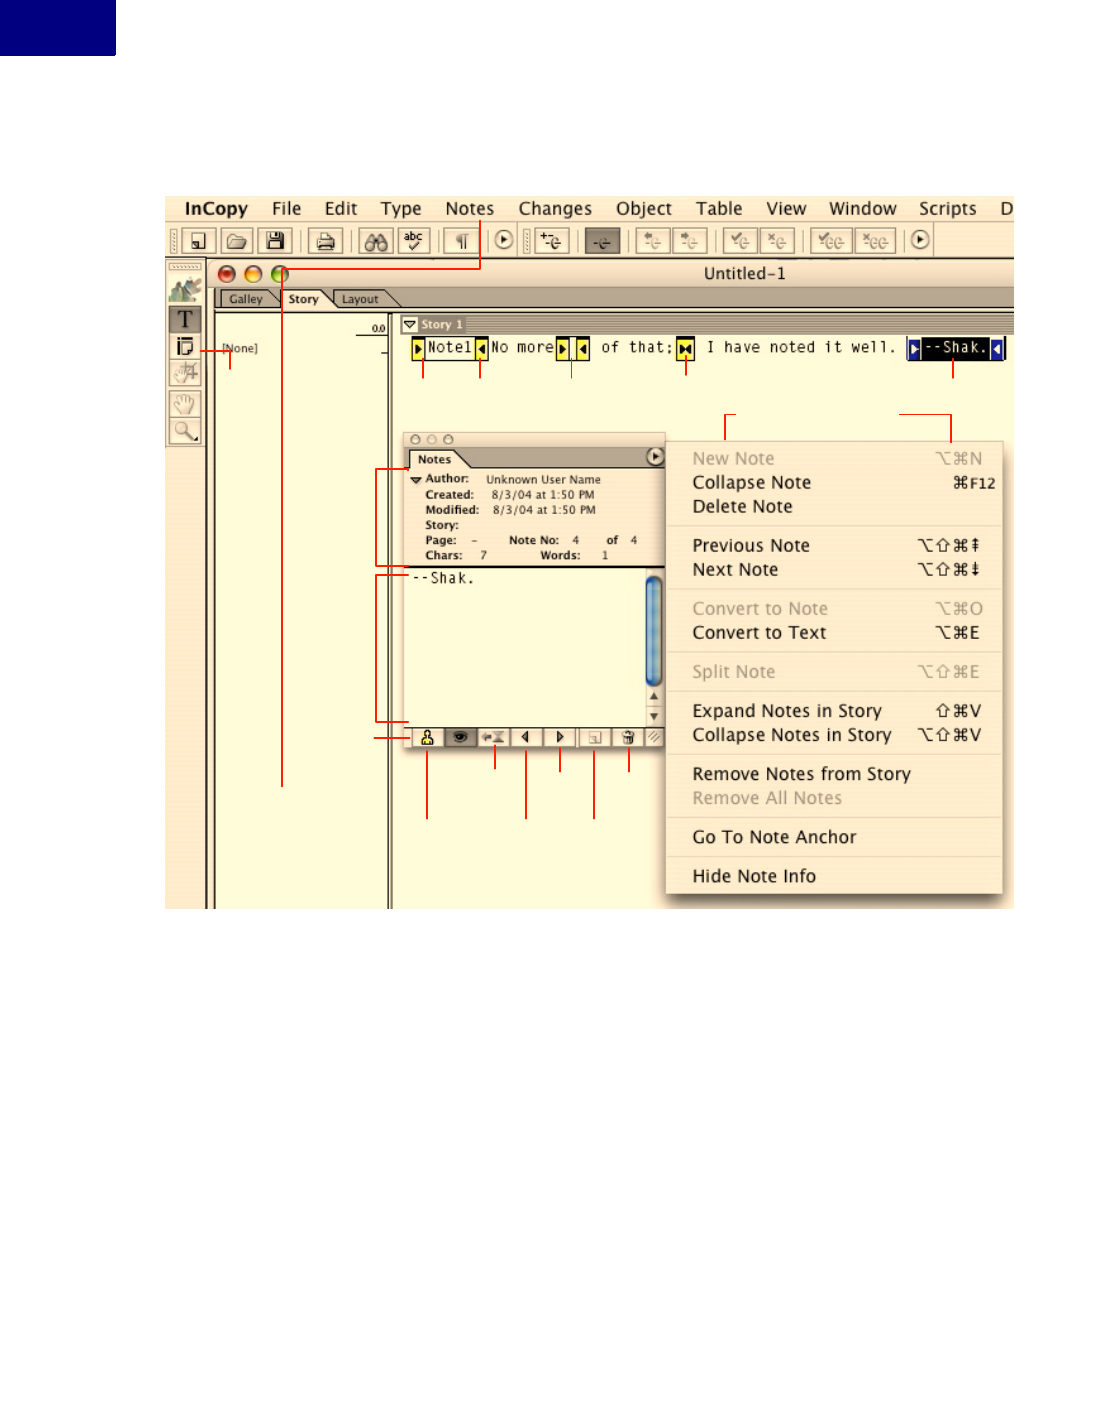The width and height of the screenshot is (1114, 1414).
Task: Open the Edit menu
Action: (341, 209)
